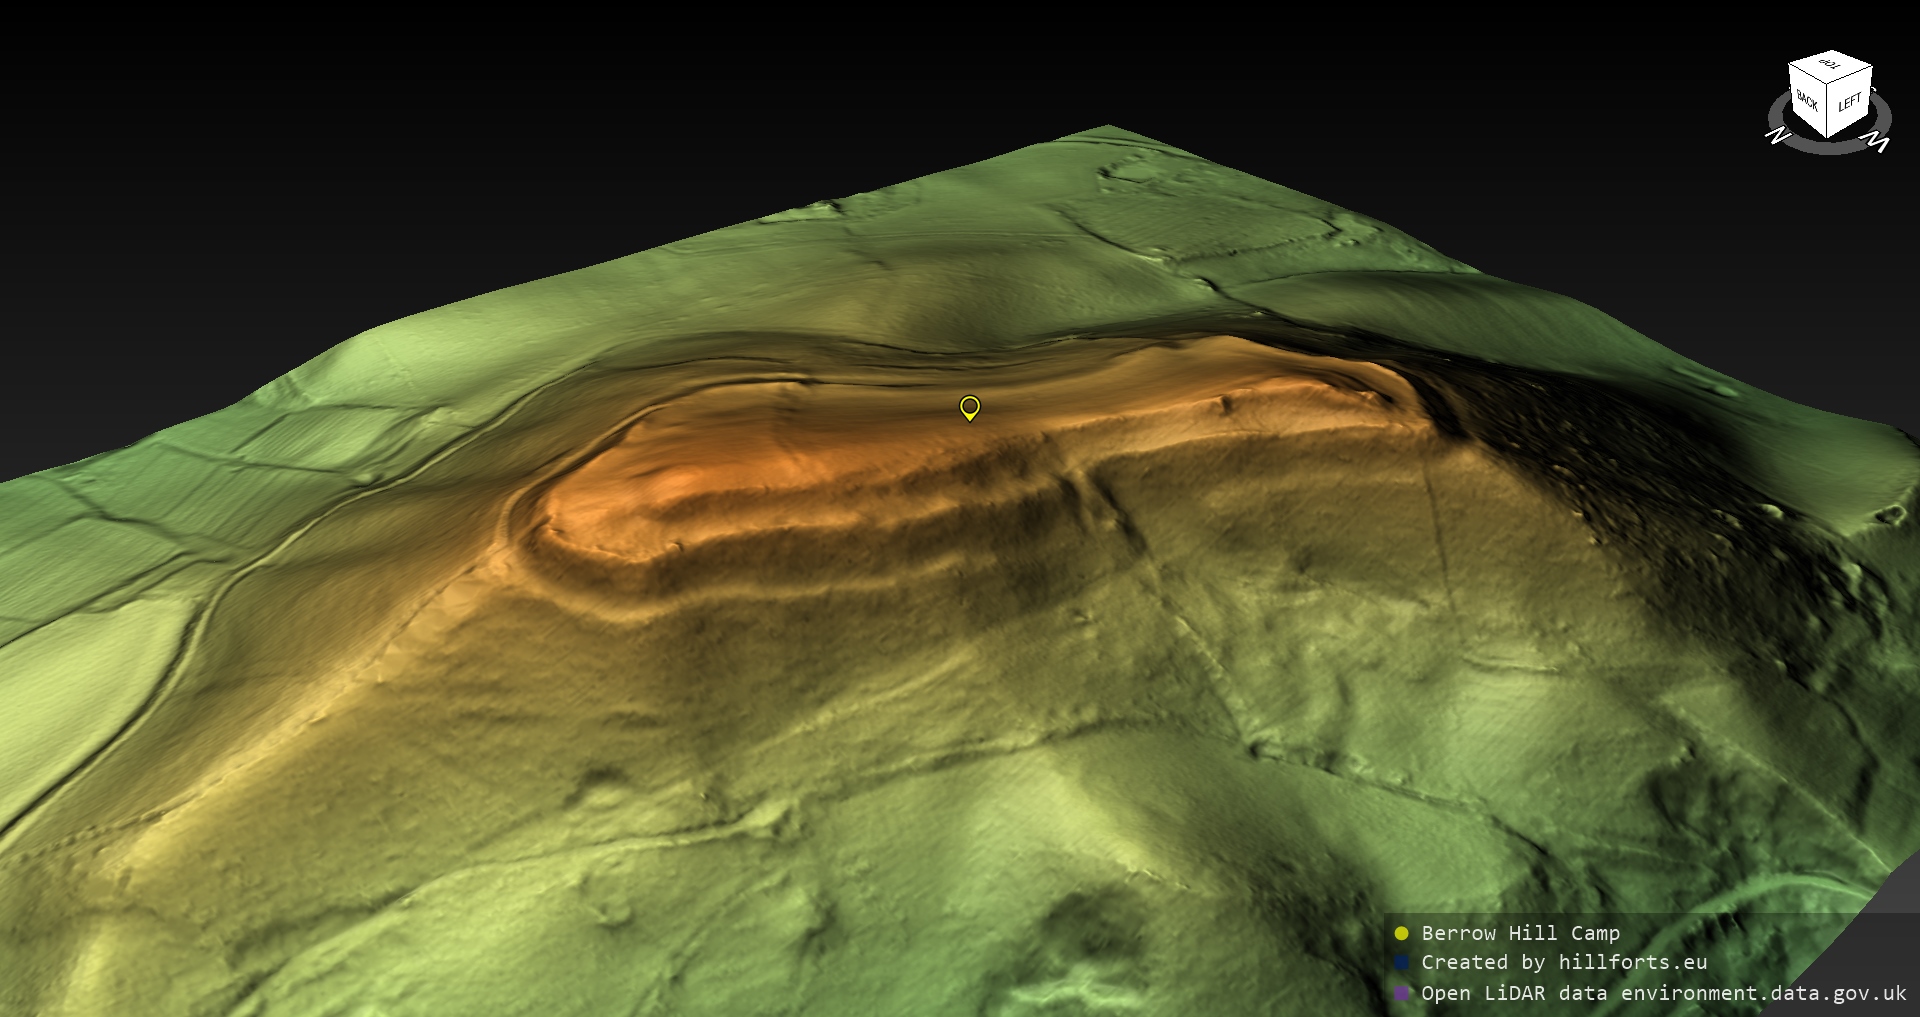Click the environment.data.gov.uk URL text

point(1763,993)
